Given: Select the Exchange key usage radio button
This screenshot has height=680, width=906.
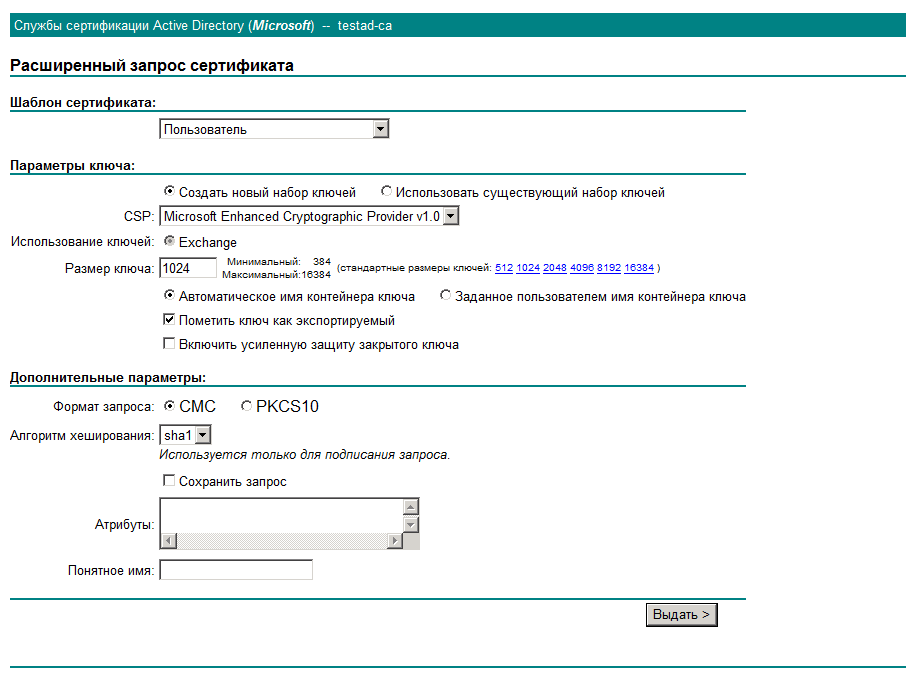Looking at the screenshot, I should point(169,240).
